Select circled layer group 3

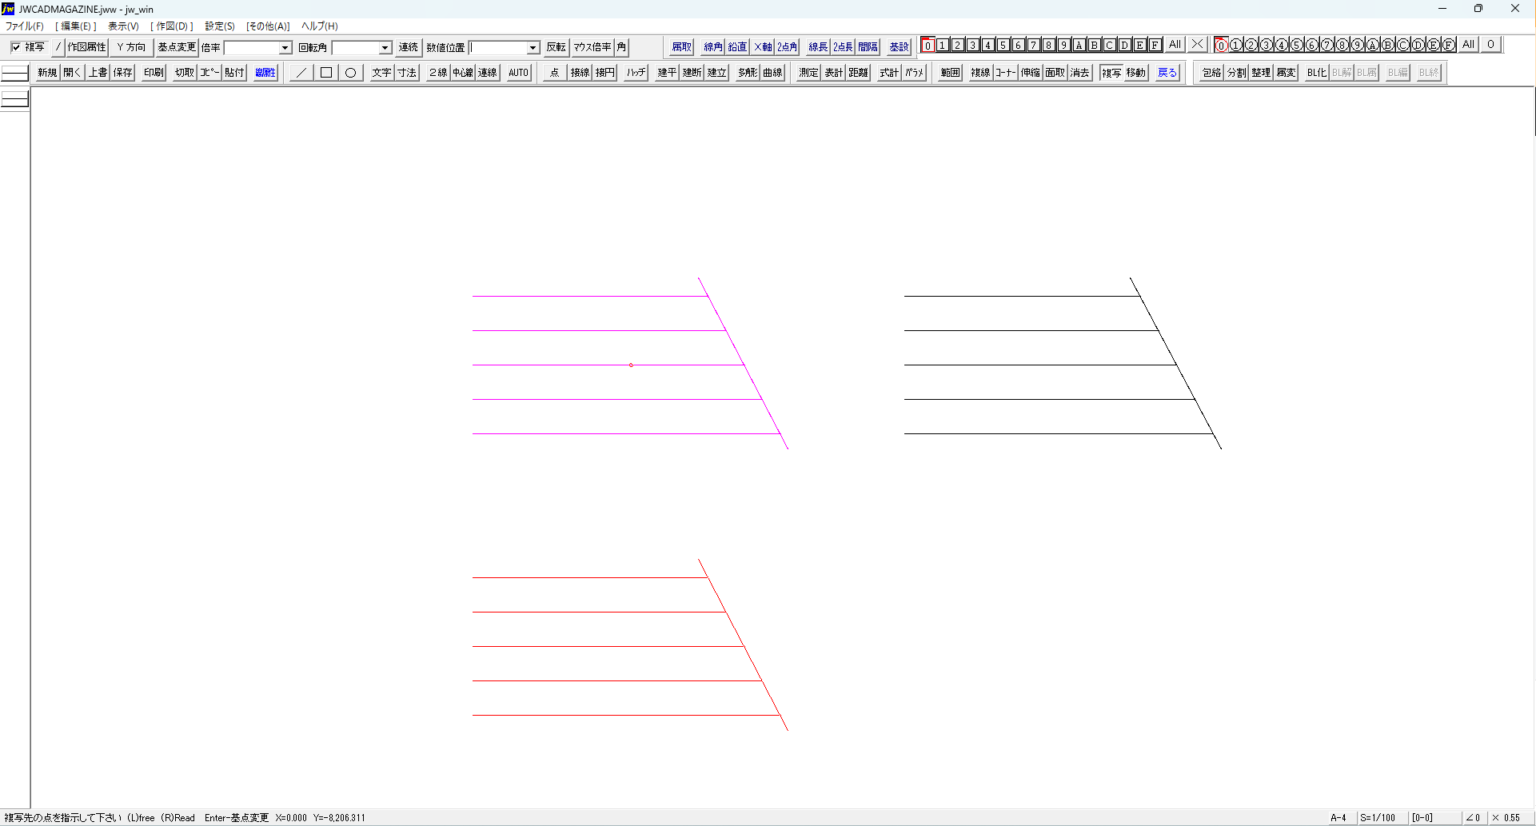point(1266,45)
